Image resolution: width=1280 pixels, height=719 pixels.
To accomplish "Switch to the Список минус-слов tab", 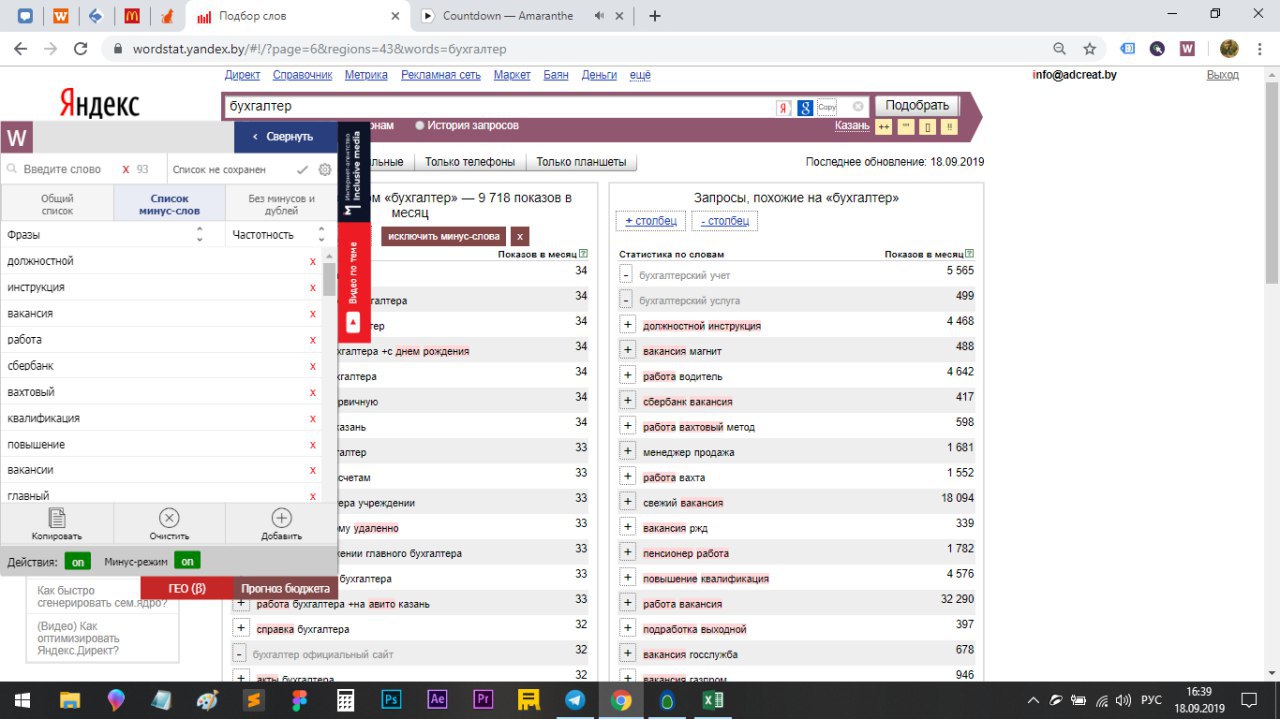I will 169,205.
